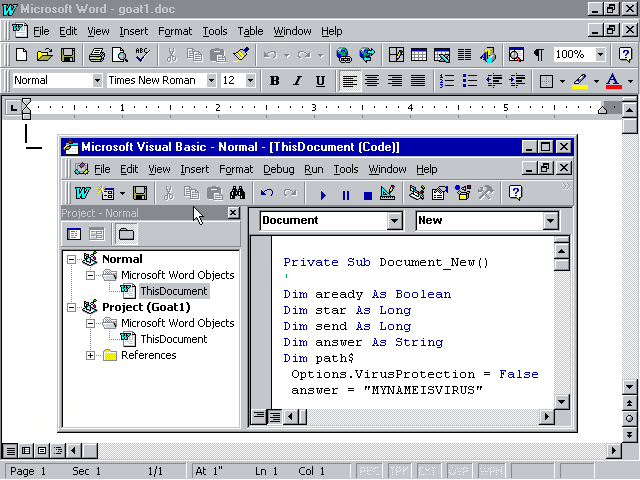Select highlighted ThisDocument under Normal
640x480 pixels.
(174, 291)
